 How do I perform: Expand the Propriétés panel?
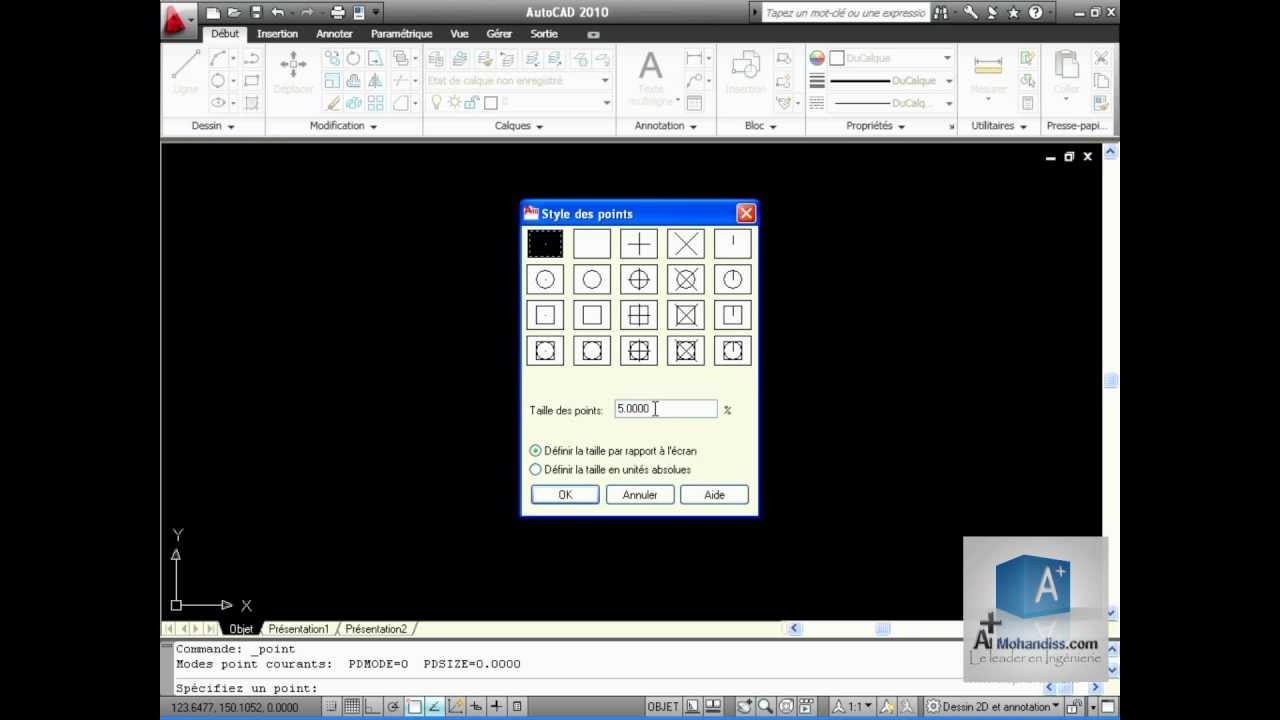pyautogui.click(x=876, y=126)
